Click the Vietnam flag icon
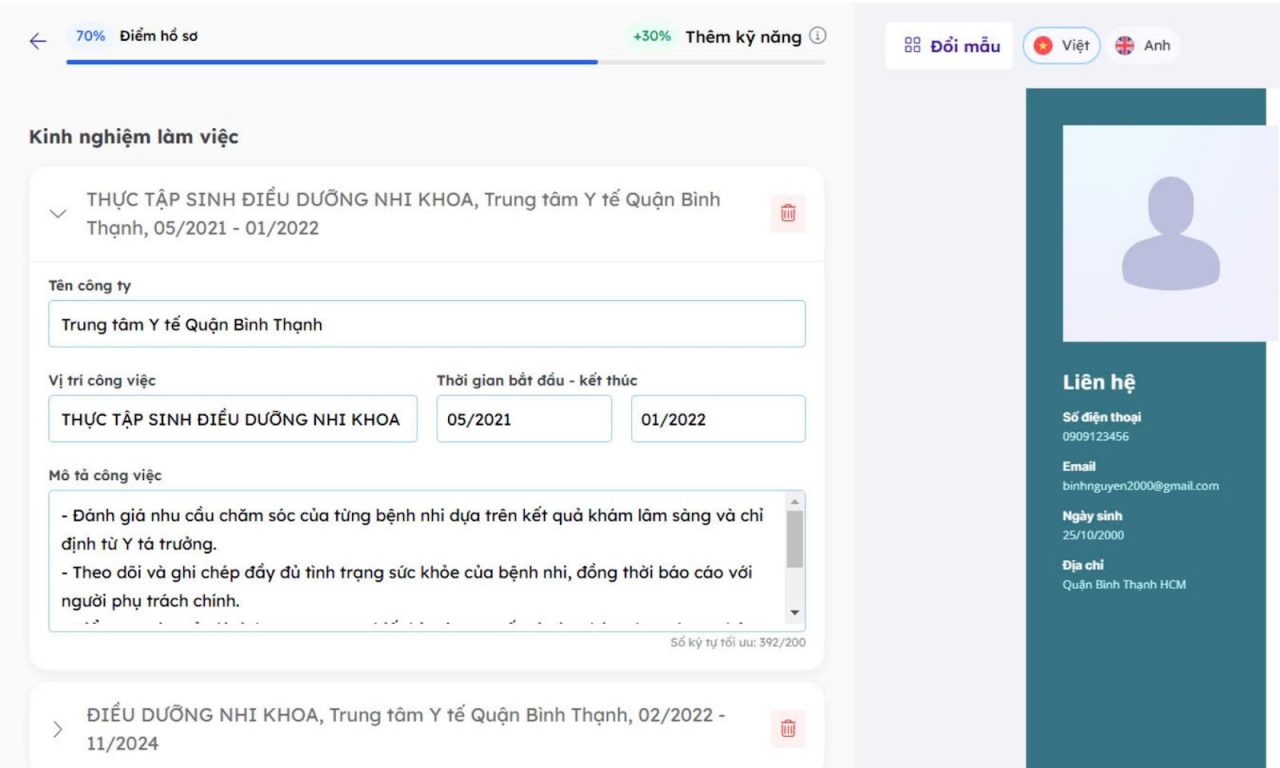Screen dimensions: 1280x768 (1044, 46)
